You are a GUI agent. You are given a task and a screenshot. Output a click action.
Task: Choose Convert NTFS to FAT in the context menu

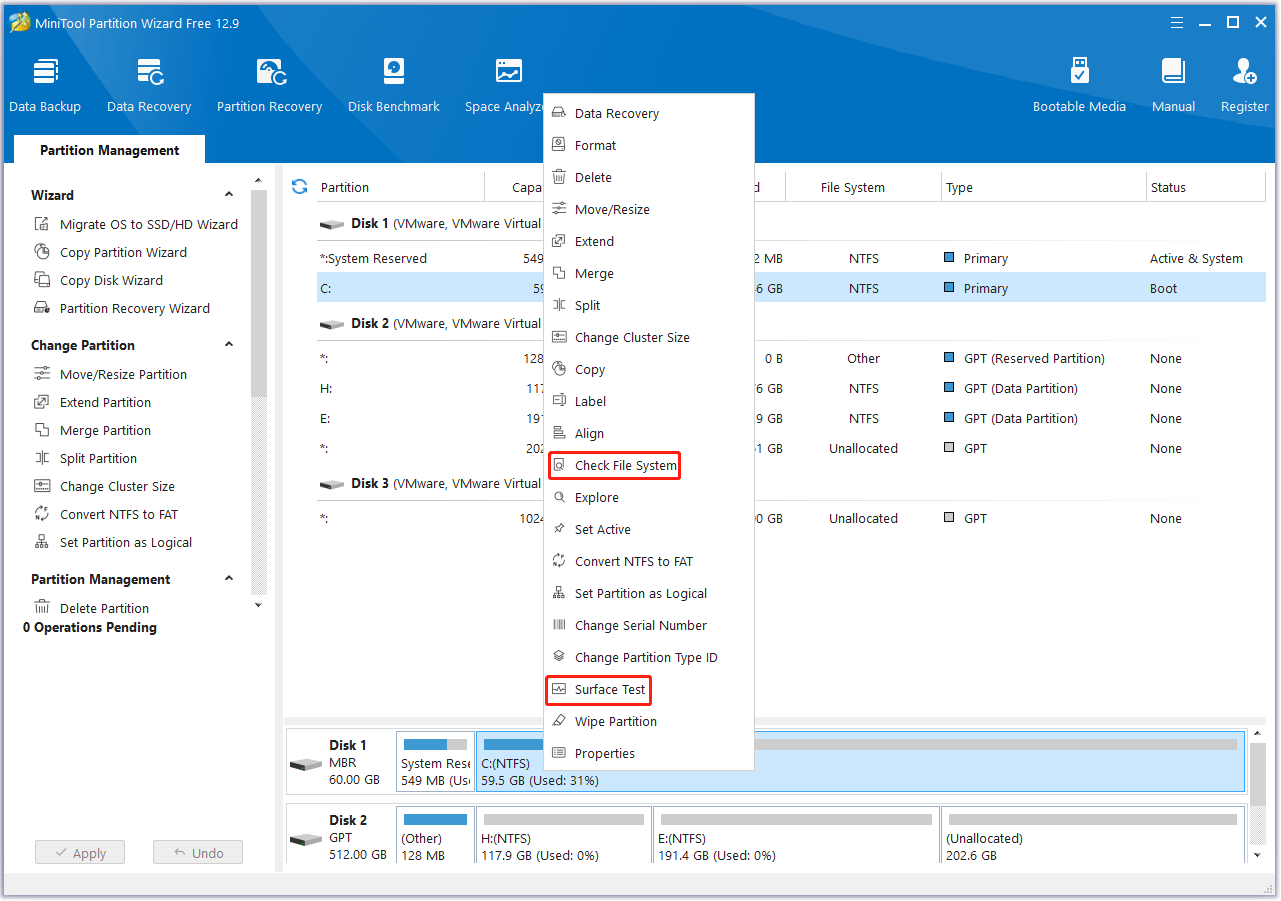tap(648, 562)
